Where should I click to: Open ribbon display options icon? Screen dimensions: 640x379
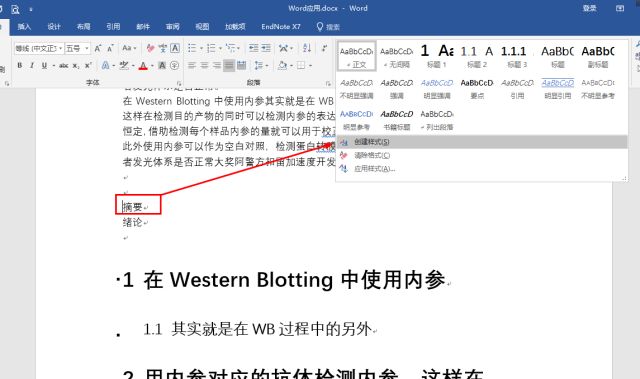(x=620, y=8)
